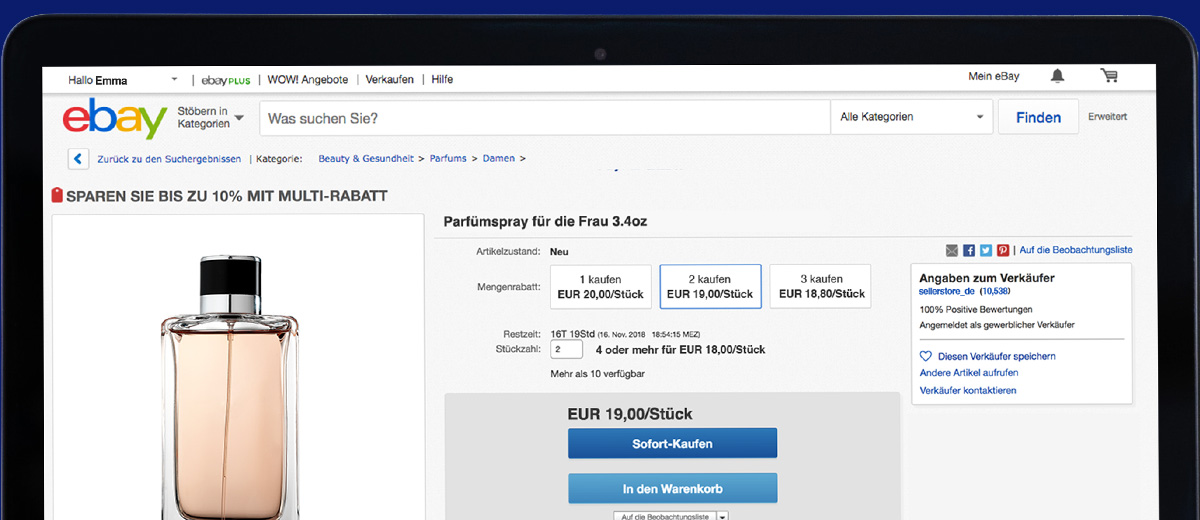Open the shopping cart icon
This screenshot has height=520, width=1200.
pyautogui.click(x=1109, y=76)
